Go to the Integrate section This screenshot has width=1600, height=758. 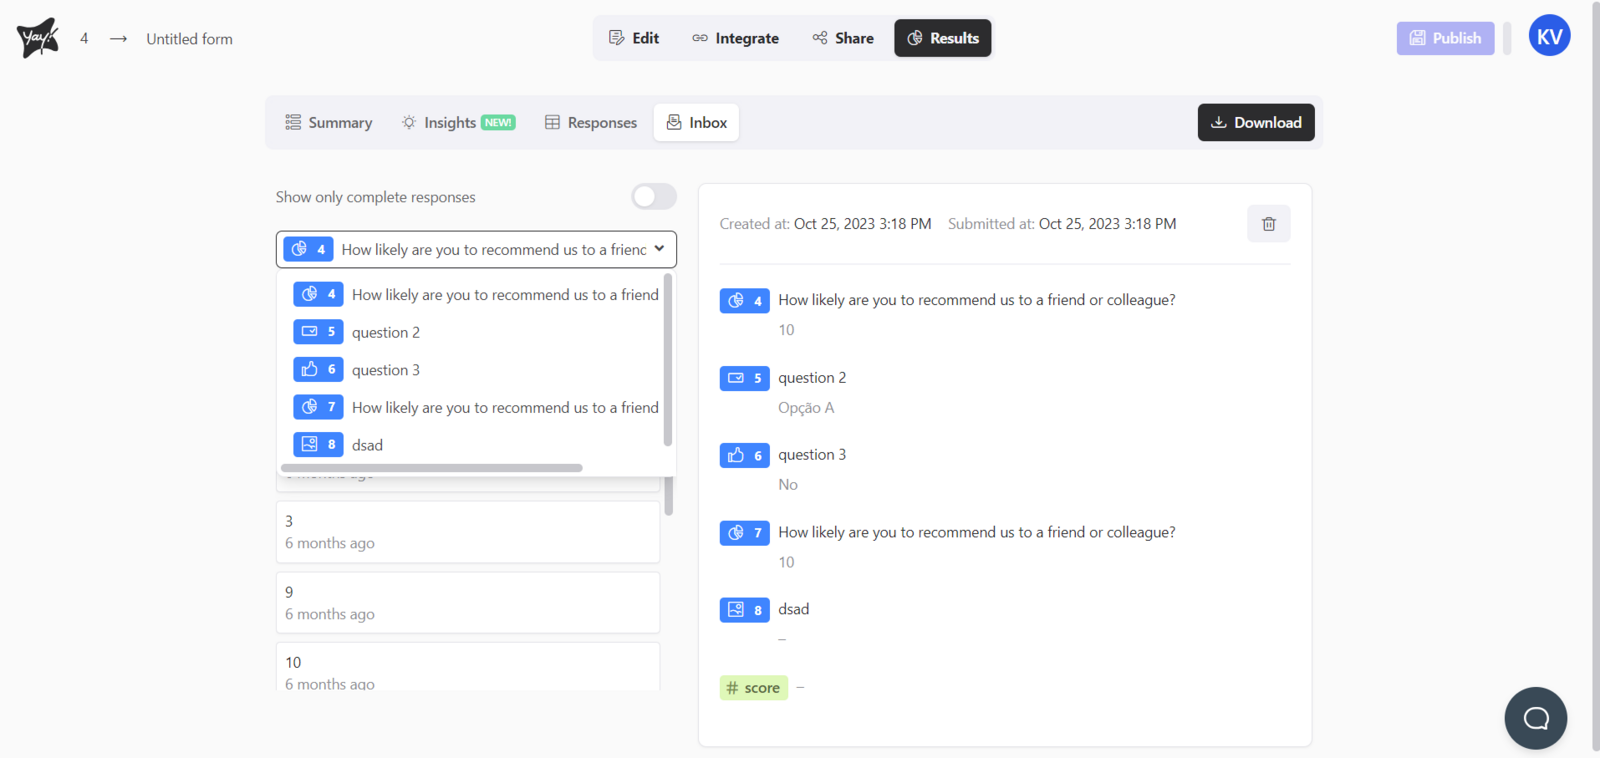click(735, 38)
